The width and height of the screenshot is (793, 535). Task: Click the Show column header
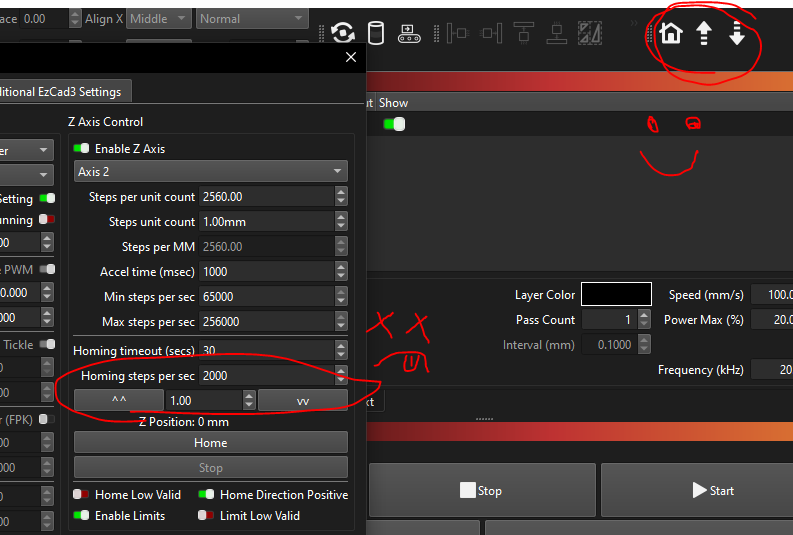pyautogui.click(x=393, y=103)
